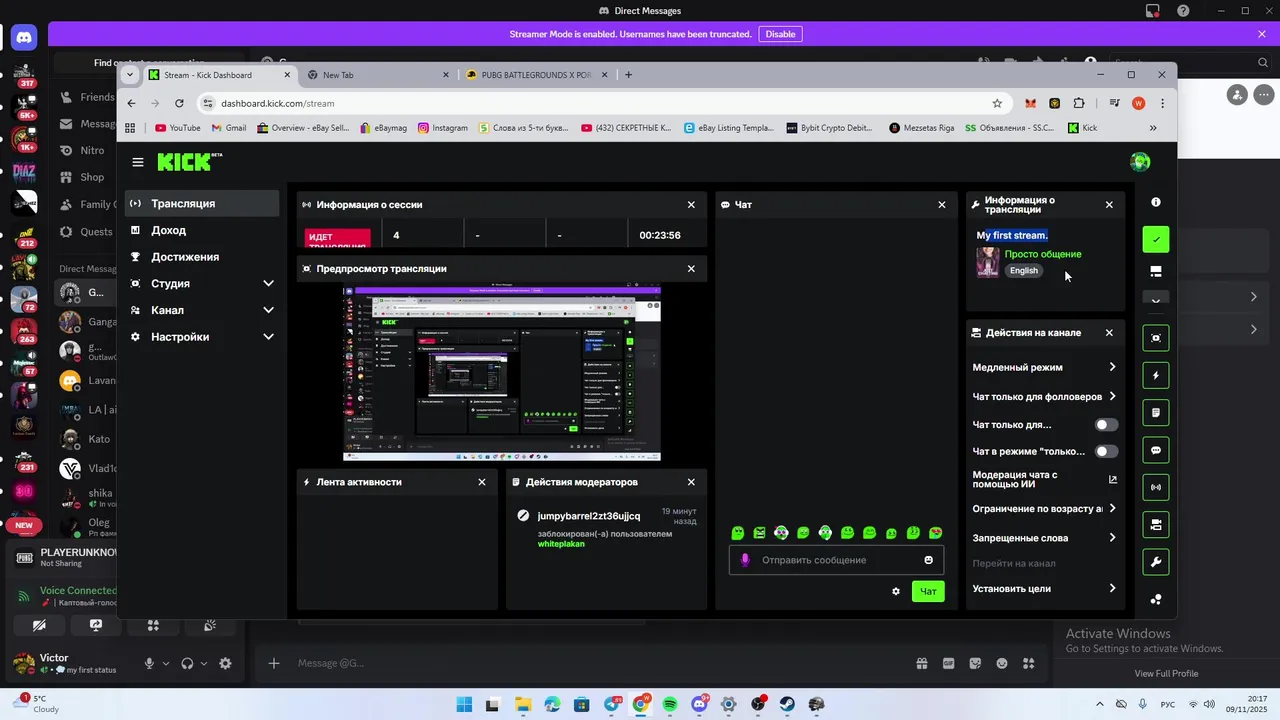1280x720 pixels.
Task: Open Kick bookmark in bookmarks bar
Action: click(x=1083, y=128)
